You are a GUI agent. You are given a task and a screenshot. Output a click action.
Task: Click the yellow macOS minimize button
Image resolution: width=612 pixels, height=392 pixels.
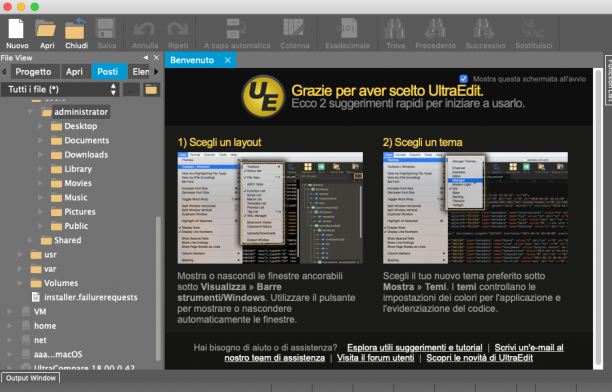click(x=21, y=7)
